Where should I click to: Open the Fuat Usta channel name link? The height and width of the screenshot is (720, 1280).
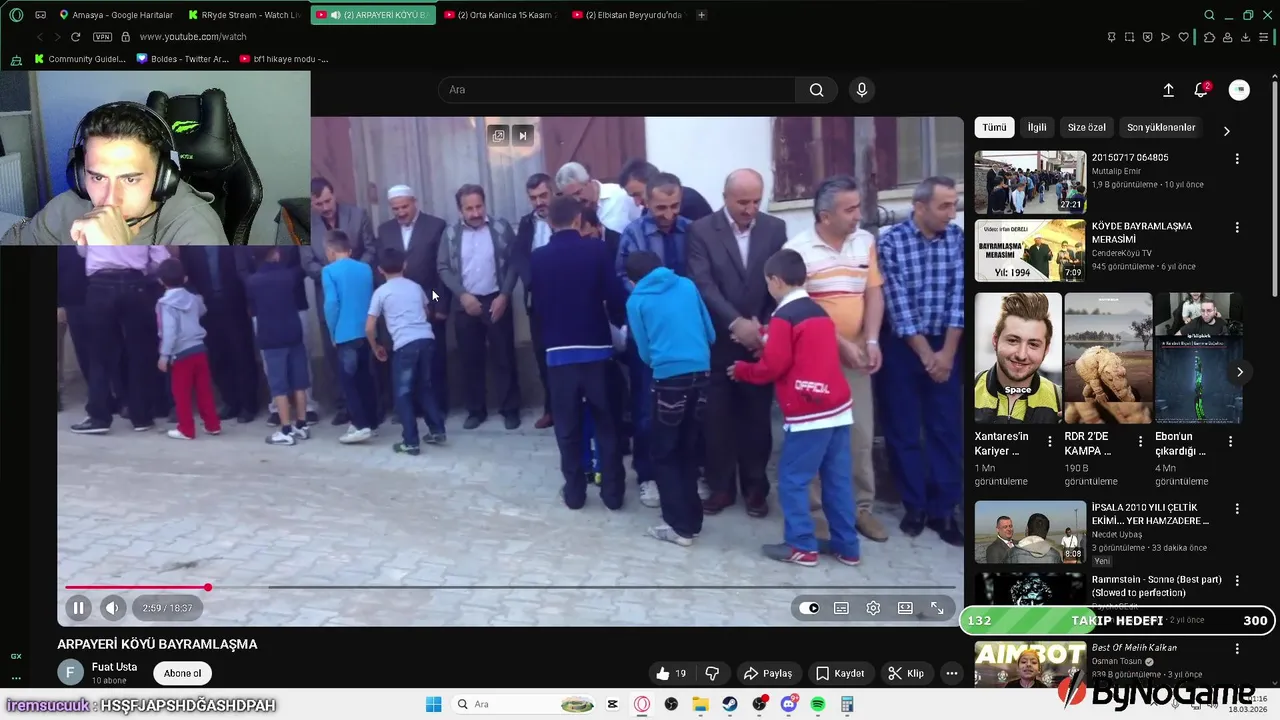coord(114,667)
